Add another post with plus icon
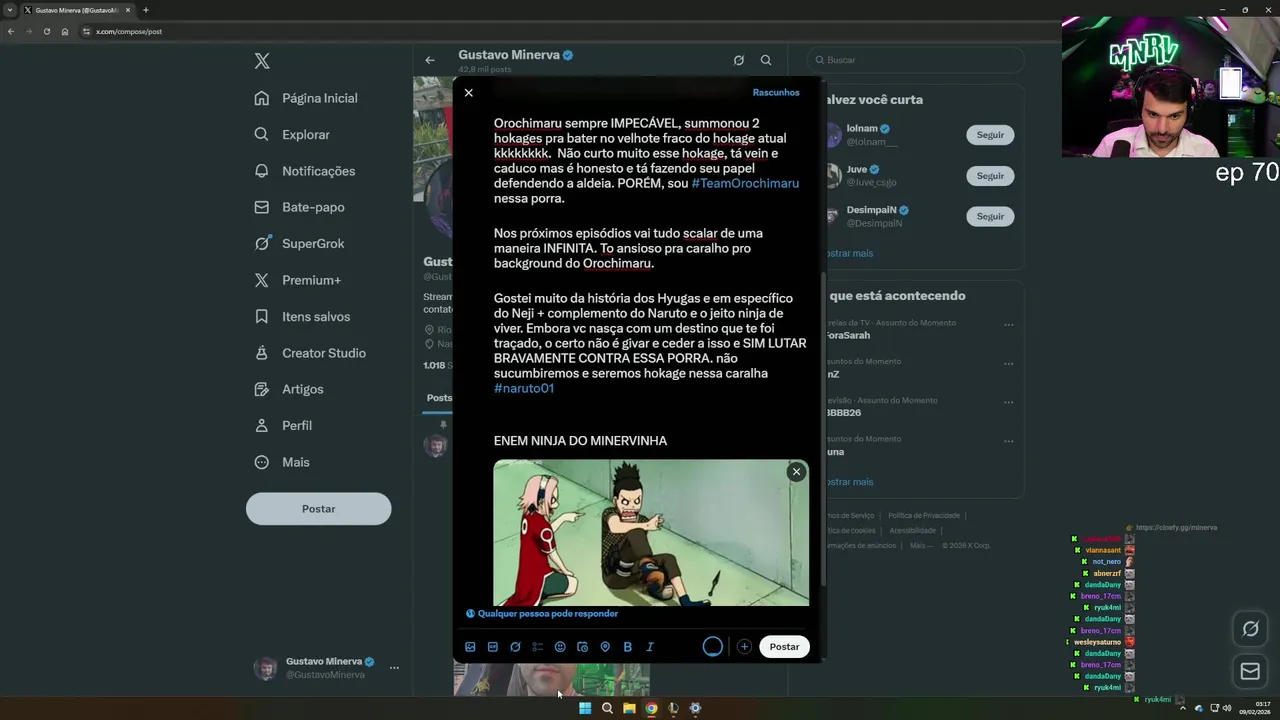This screenshot has width=1280, height=720. (x=744, y=647)
